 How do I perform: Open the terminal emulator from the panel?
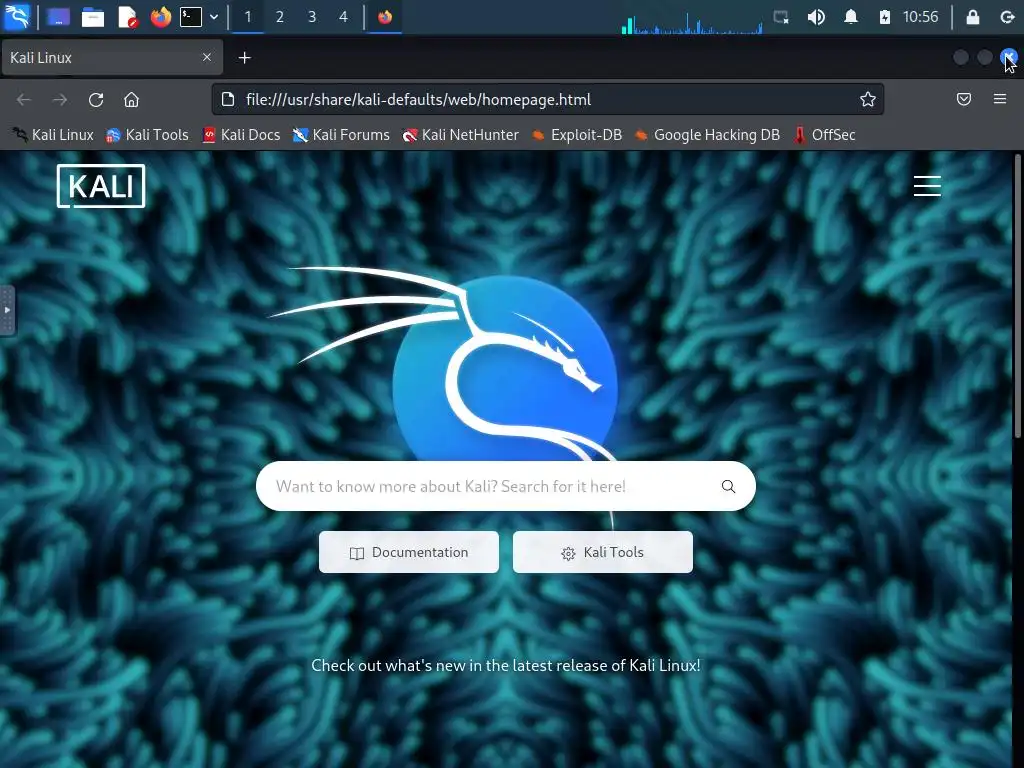(191, 17)
